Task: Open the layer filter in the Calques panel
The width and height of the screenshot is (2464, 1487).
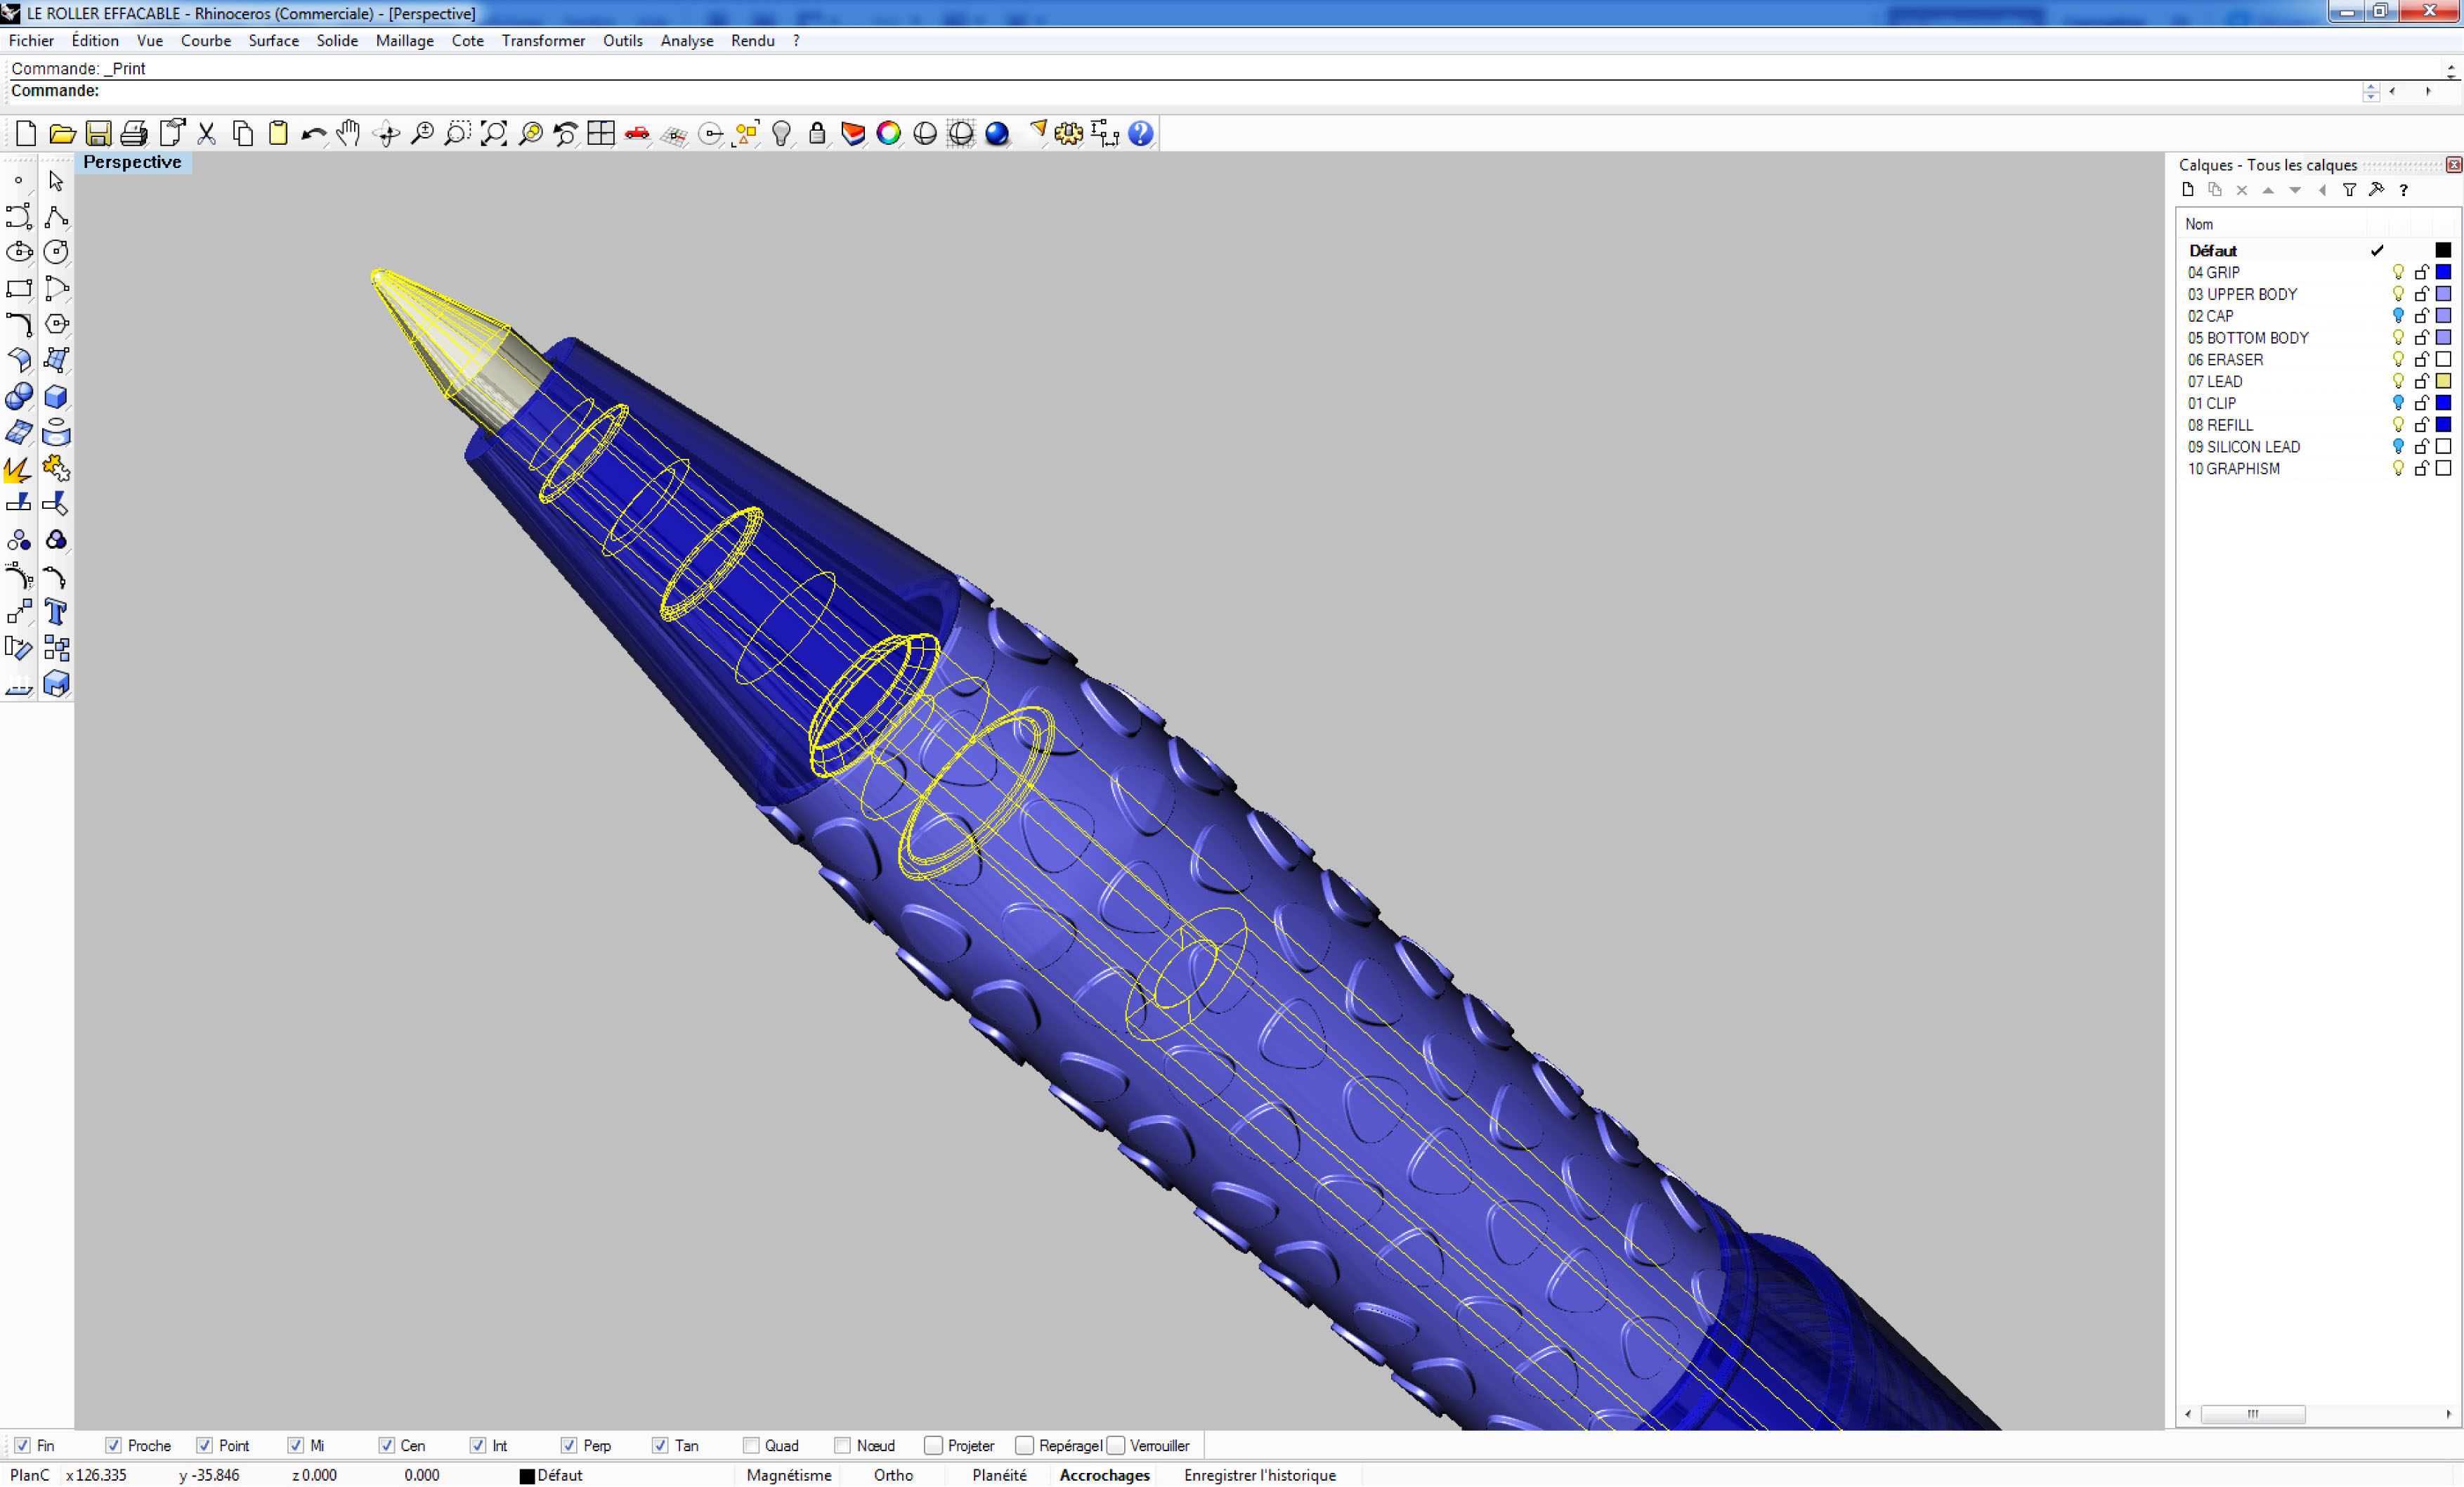Action: pos(2350,190)
